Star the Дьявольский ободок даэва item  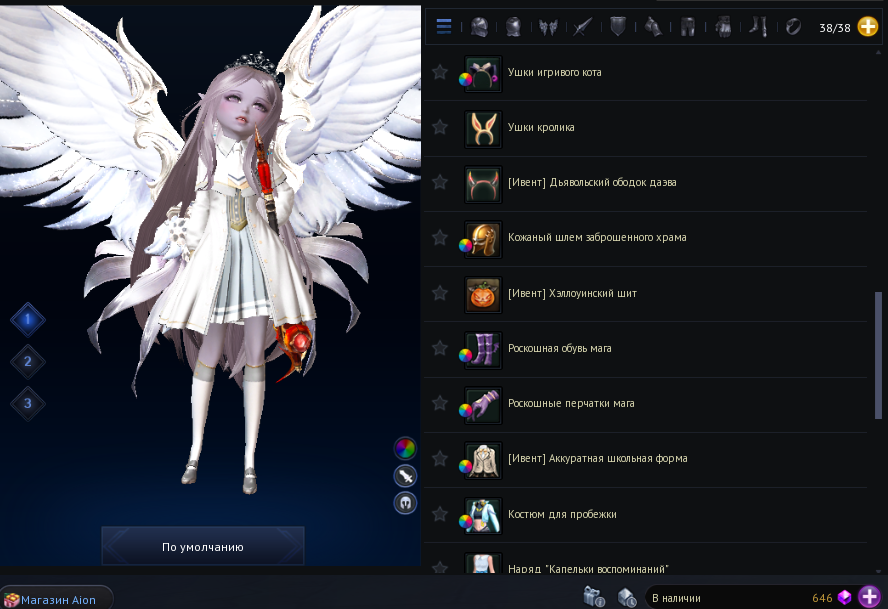click(439, 182)
